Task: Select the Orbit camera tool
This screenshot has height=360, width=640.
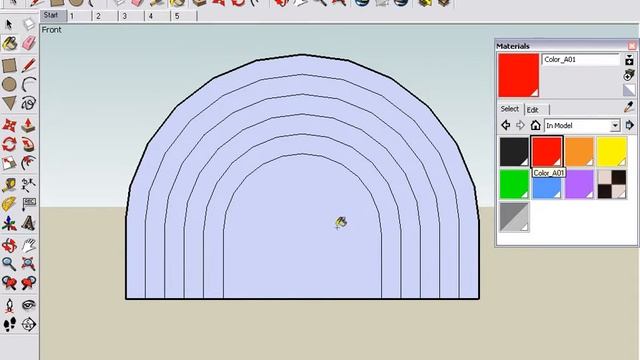Action: click(9, 245)
